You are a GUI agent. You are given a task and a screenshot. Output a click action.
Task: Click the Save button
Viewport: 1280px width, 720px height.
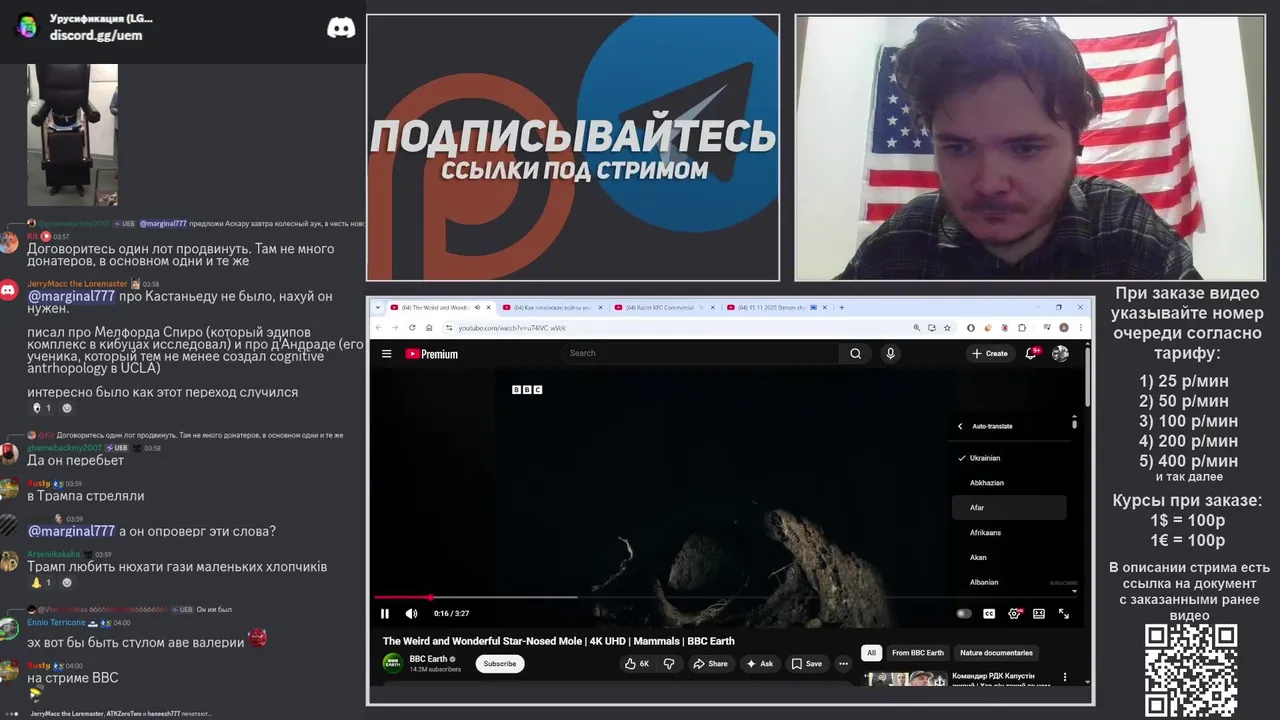click(x=806, y=663)
